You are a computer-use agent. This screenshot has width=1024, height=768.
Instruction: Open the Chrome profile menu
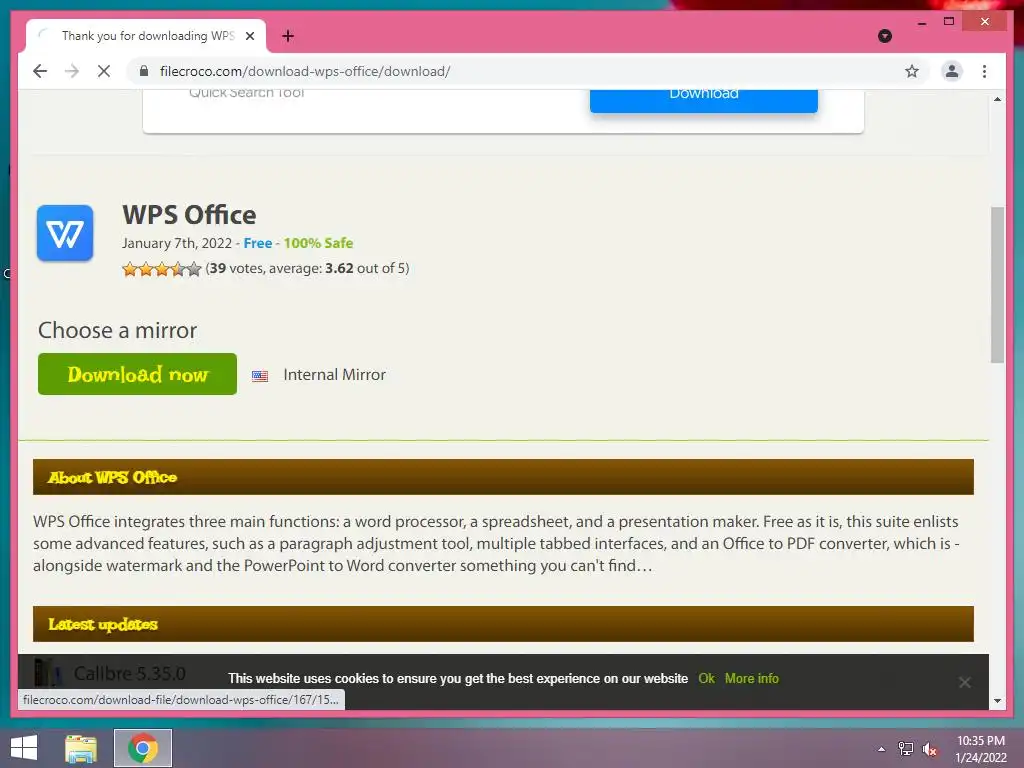[952, 71]
